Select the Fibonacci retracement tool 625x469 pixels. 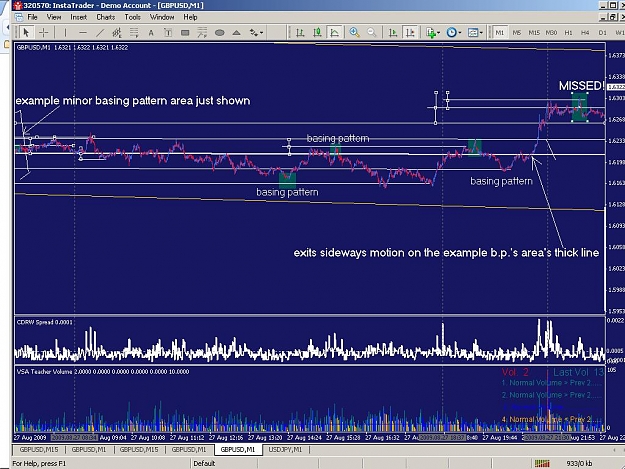click(x=134, y=32)
